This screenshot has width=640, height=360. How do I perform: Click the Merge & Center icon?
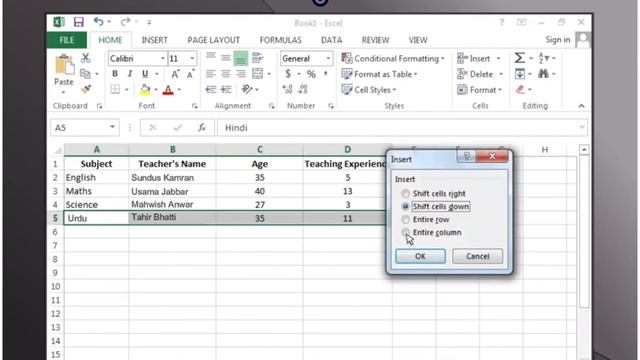point(258,74)
